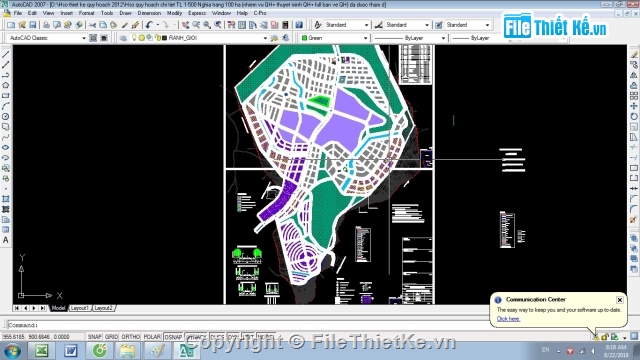The image size is (640, 360).
Task: Select the Multiline Text tool
Action: pos(6,240)
